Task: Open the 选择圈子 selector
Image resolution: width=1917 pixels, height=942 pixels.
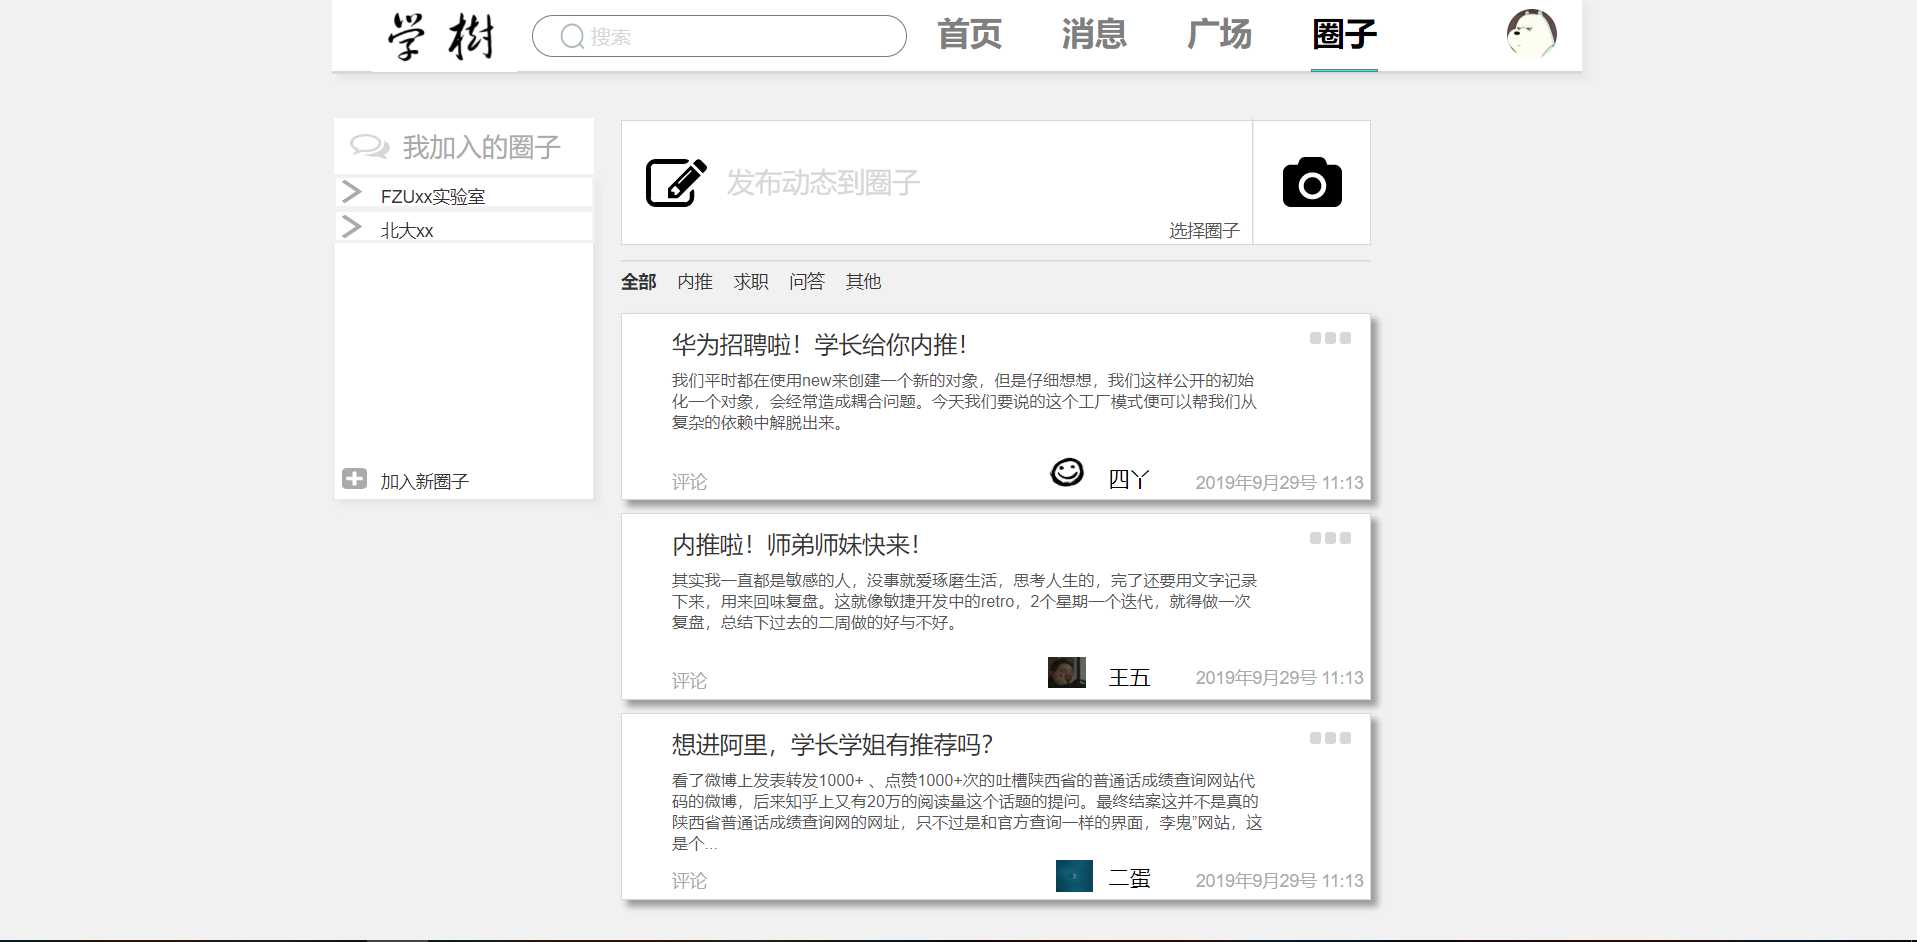Action: click(1204, 231)
